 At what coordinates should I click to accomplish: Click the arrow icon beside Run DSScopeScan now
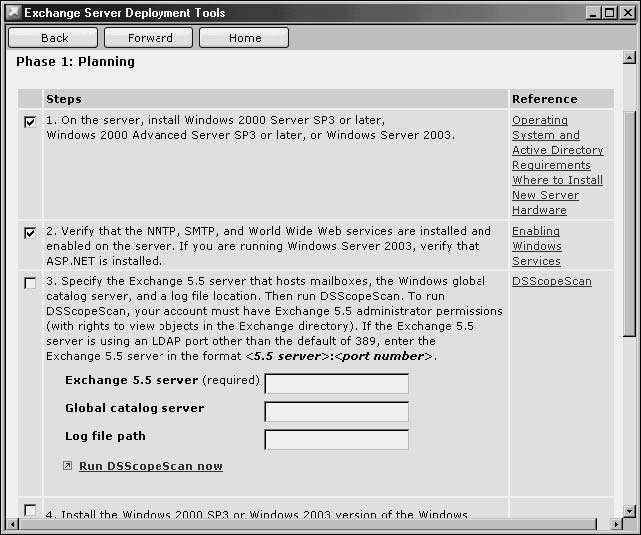[68, 466]
